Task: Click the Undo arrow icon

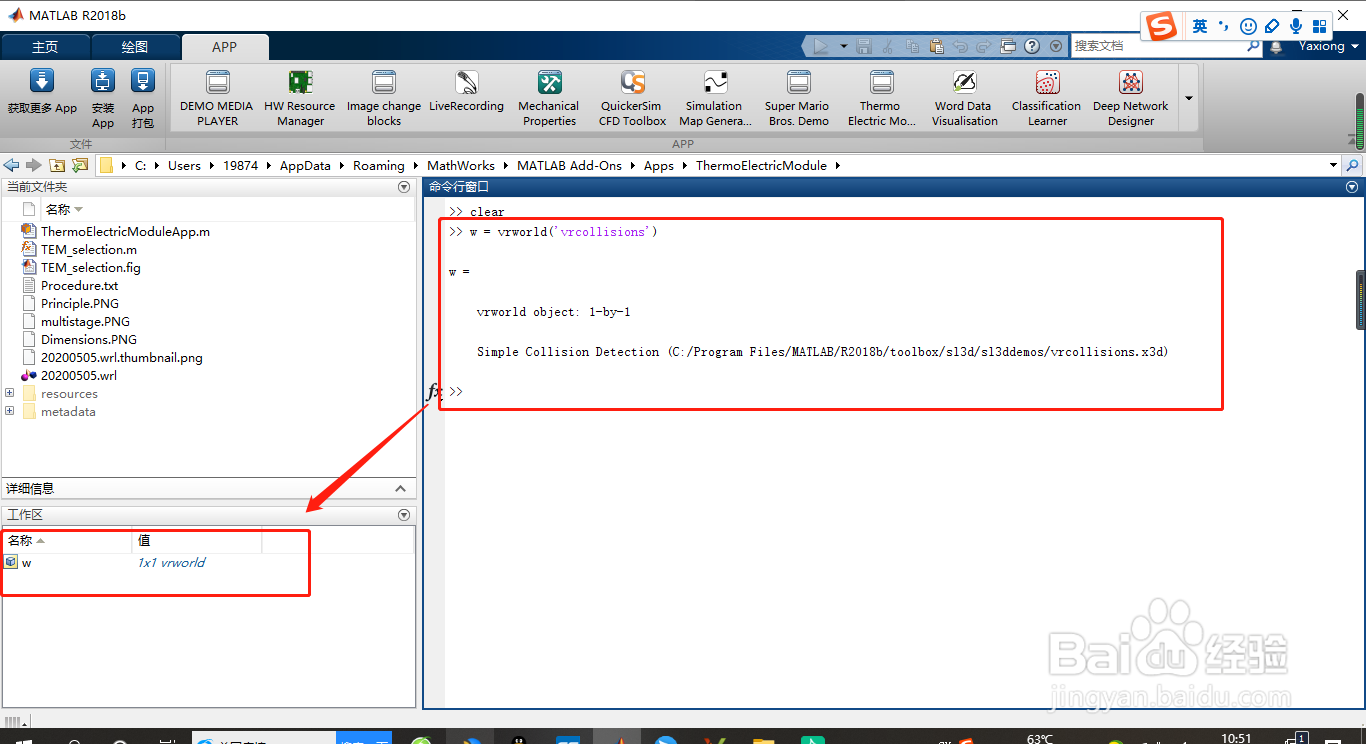Action: (x=960, y=46)
